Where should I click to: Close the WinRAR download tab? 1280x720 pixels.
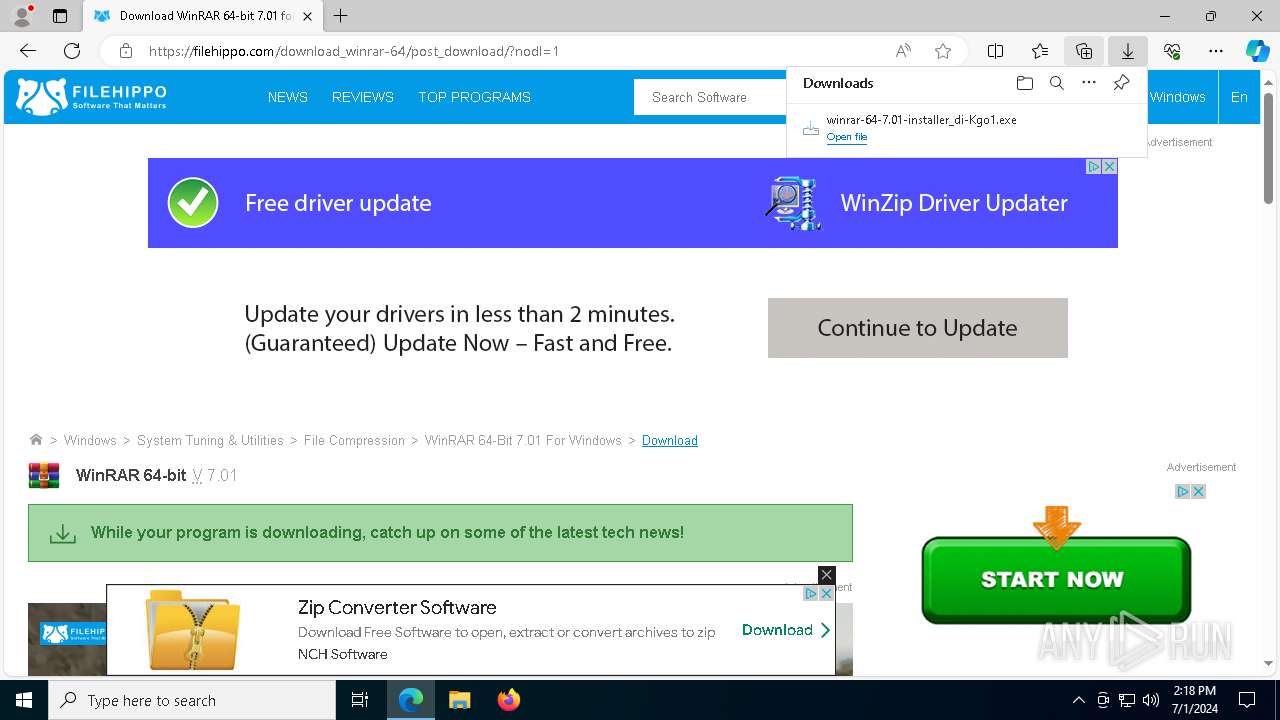pos(306,16)
